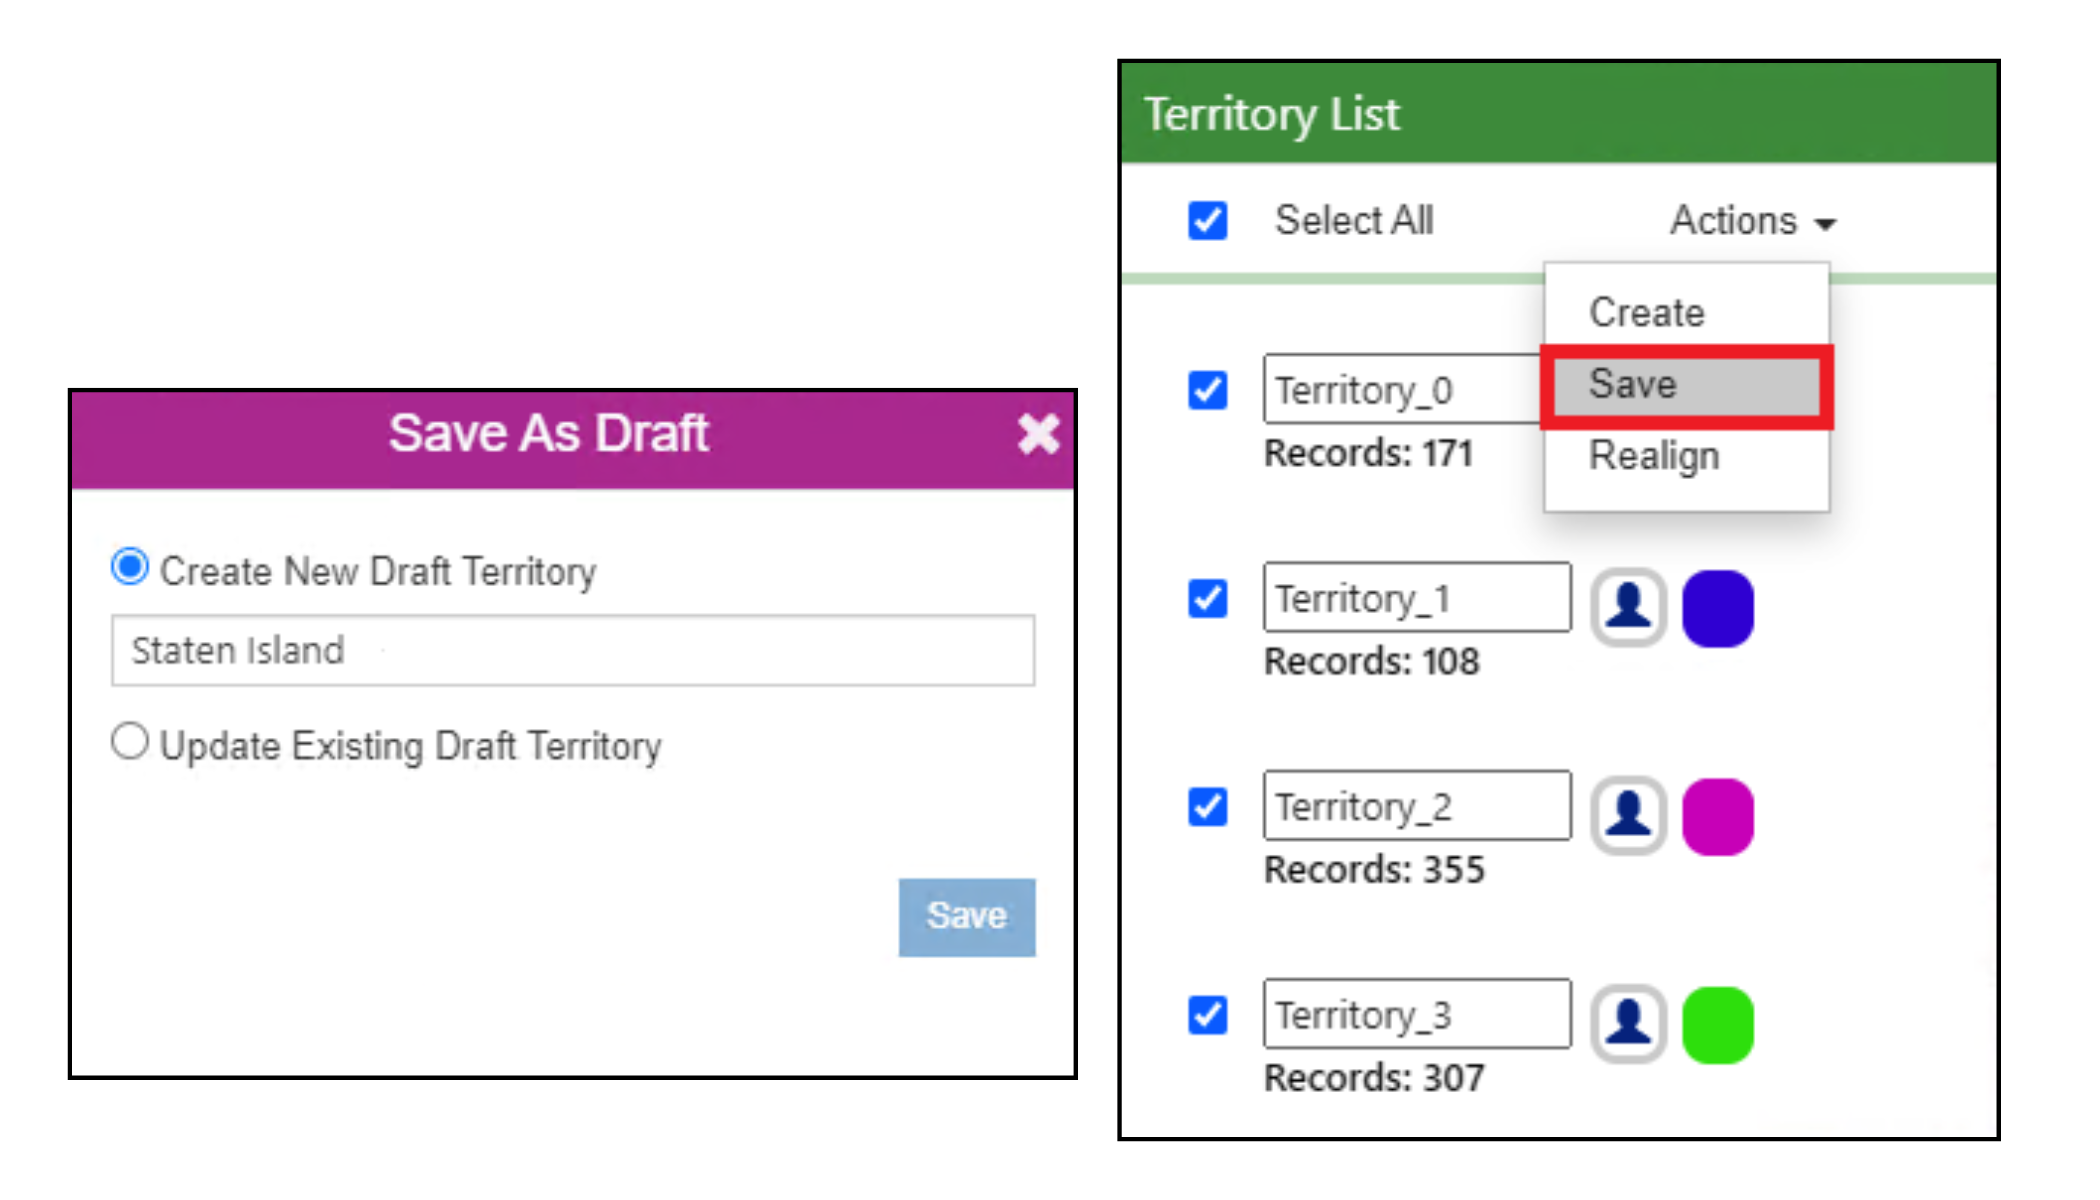Click the blue color swatch for Territory_1
Image resolution: width=2100 pixels, height=1200 pixels.
pyautogui.click(x=1718, y=607)
